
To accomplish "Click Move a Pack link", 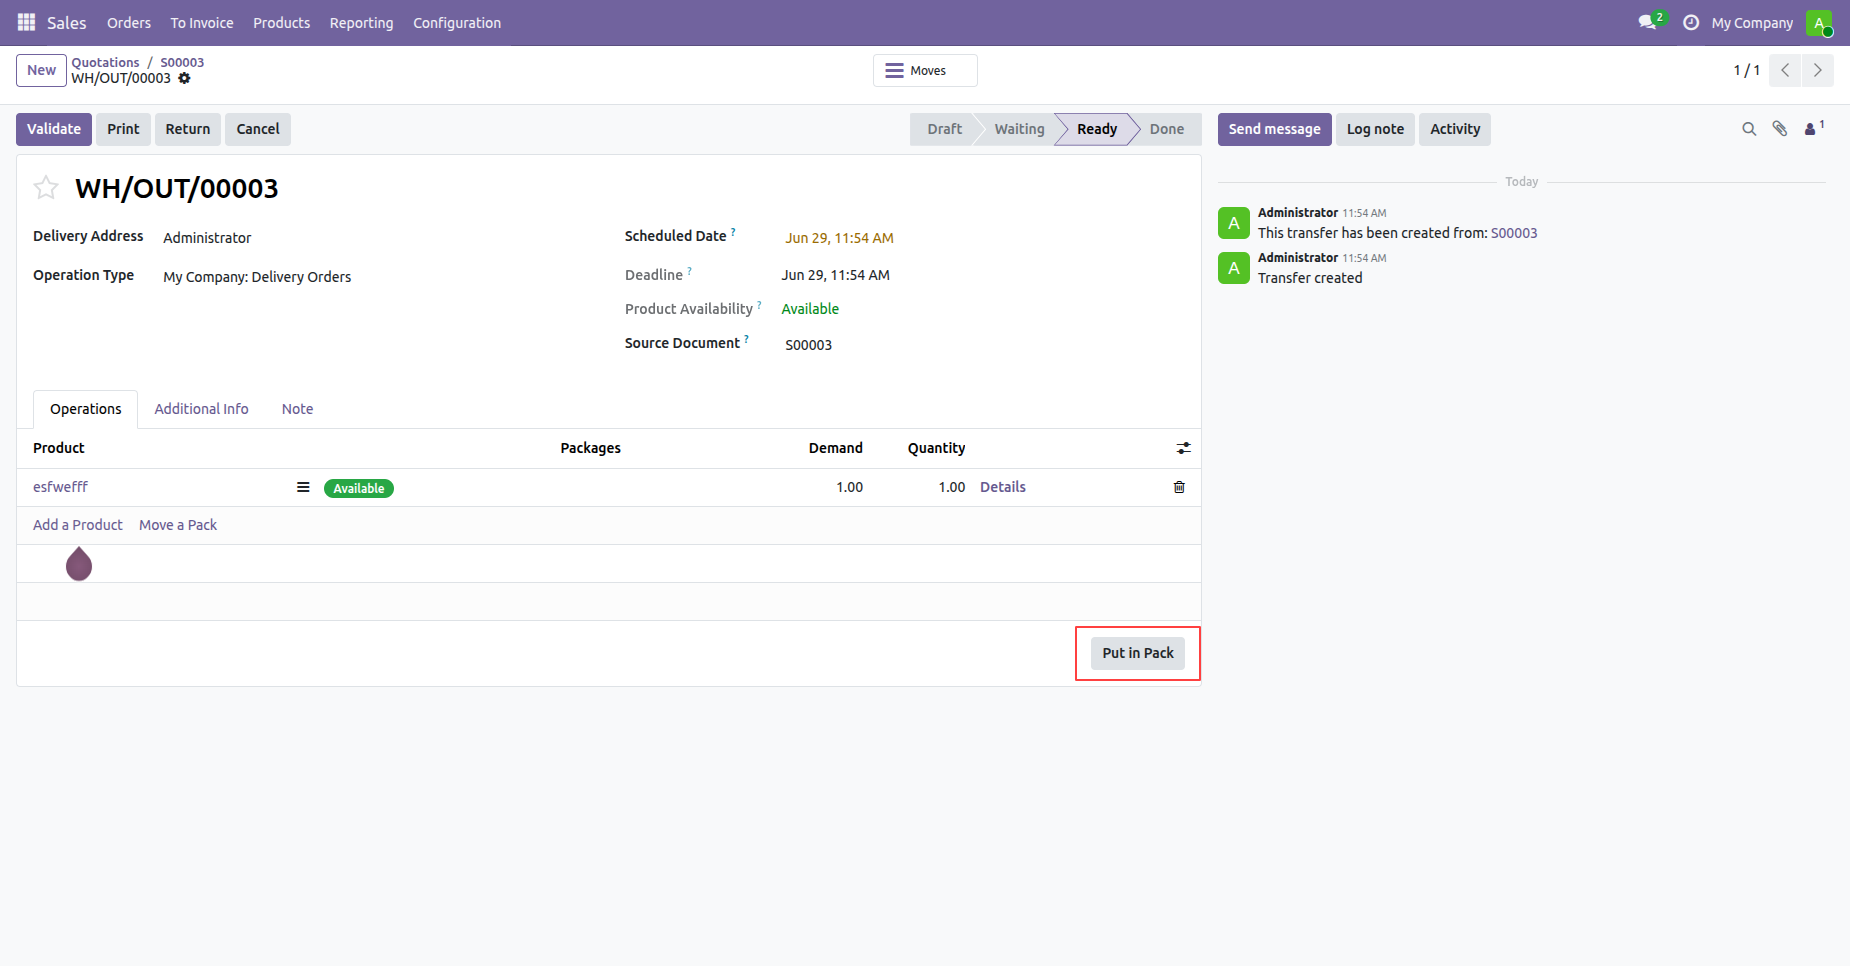I will point(178,525).
